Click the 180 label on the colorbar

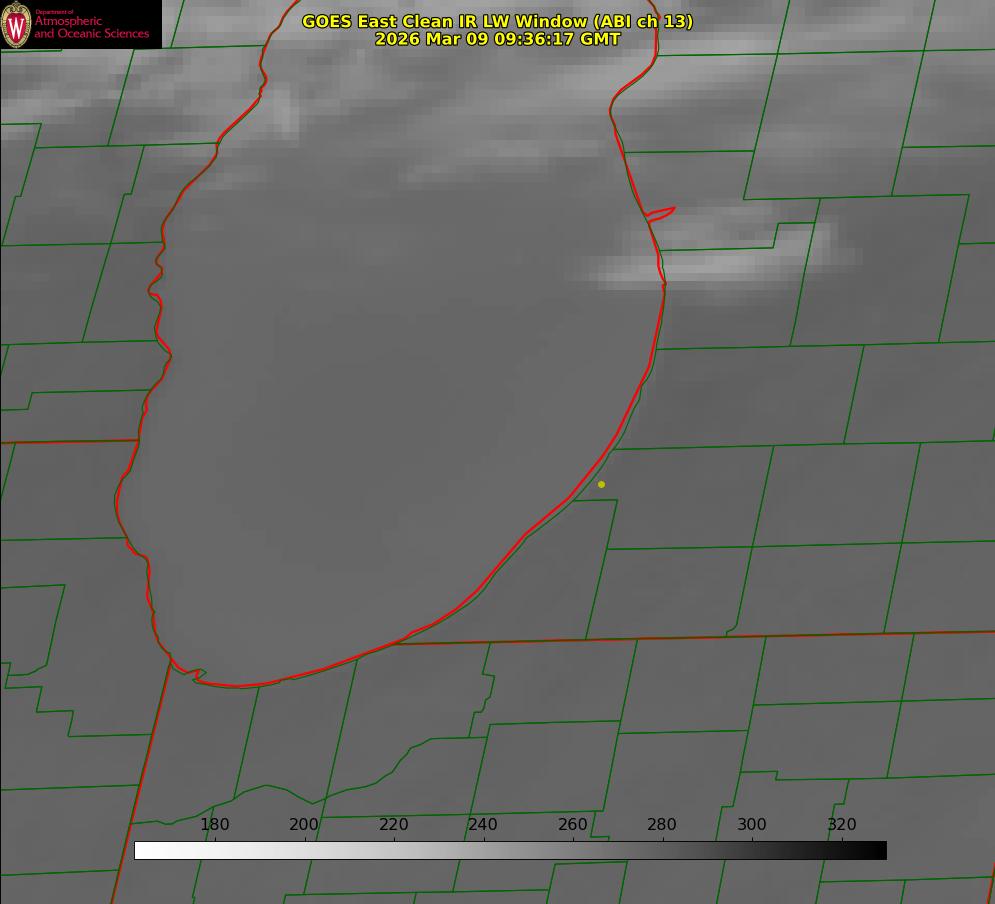click(x=215, y=825)
